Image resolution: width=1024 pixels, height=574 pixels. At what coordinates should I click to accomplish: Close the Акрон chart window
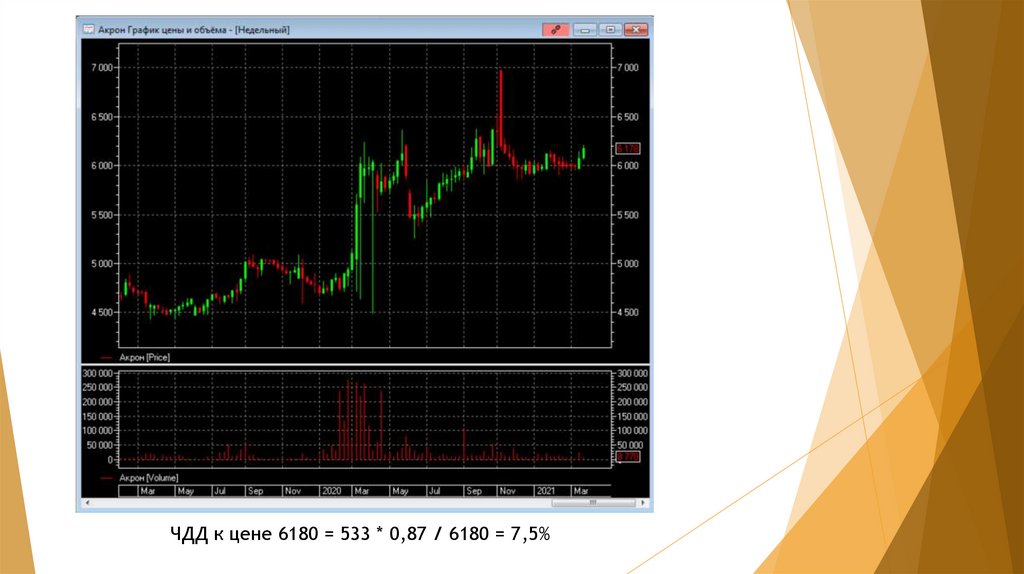pyautogui.click(x=635, y=29)
